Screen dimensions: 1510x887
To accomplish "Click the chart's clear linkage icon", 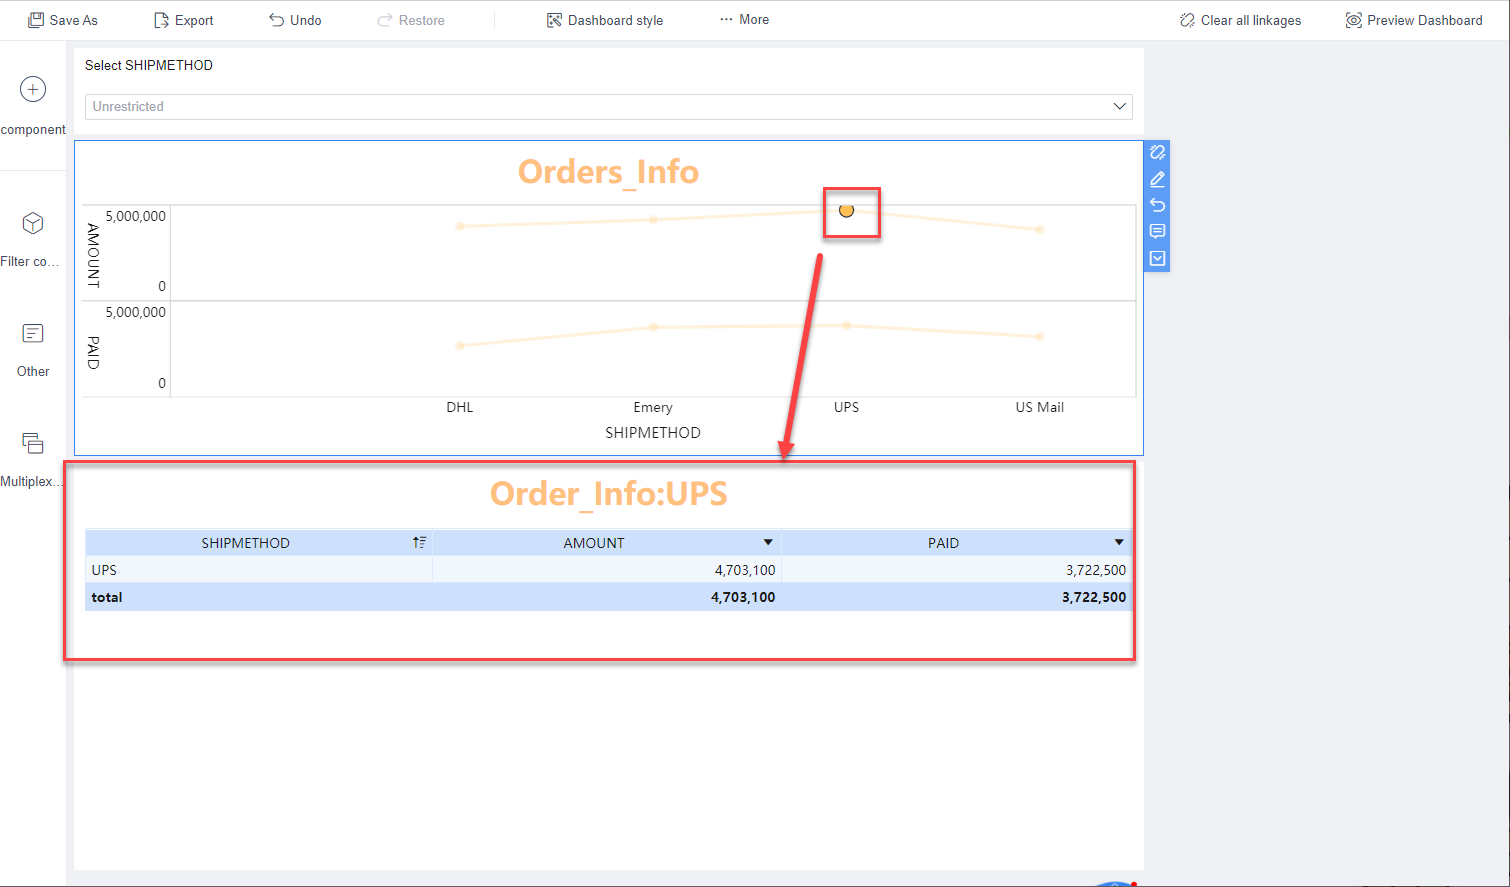I will point(1157,153).
